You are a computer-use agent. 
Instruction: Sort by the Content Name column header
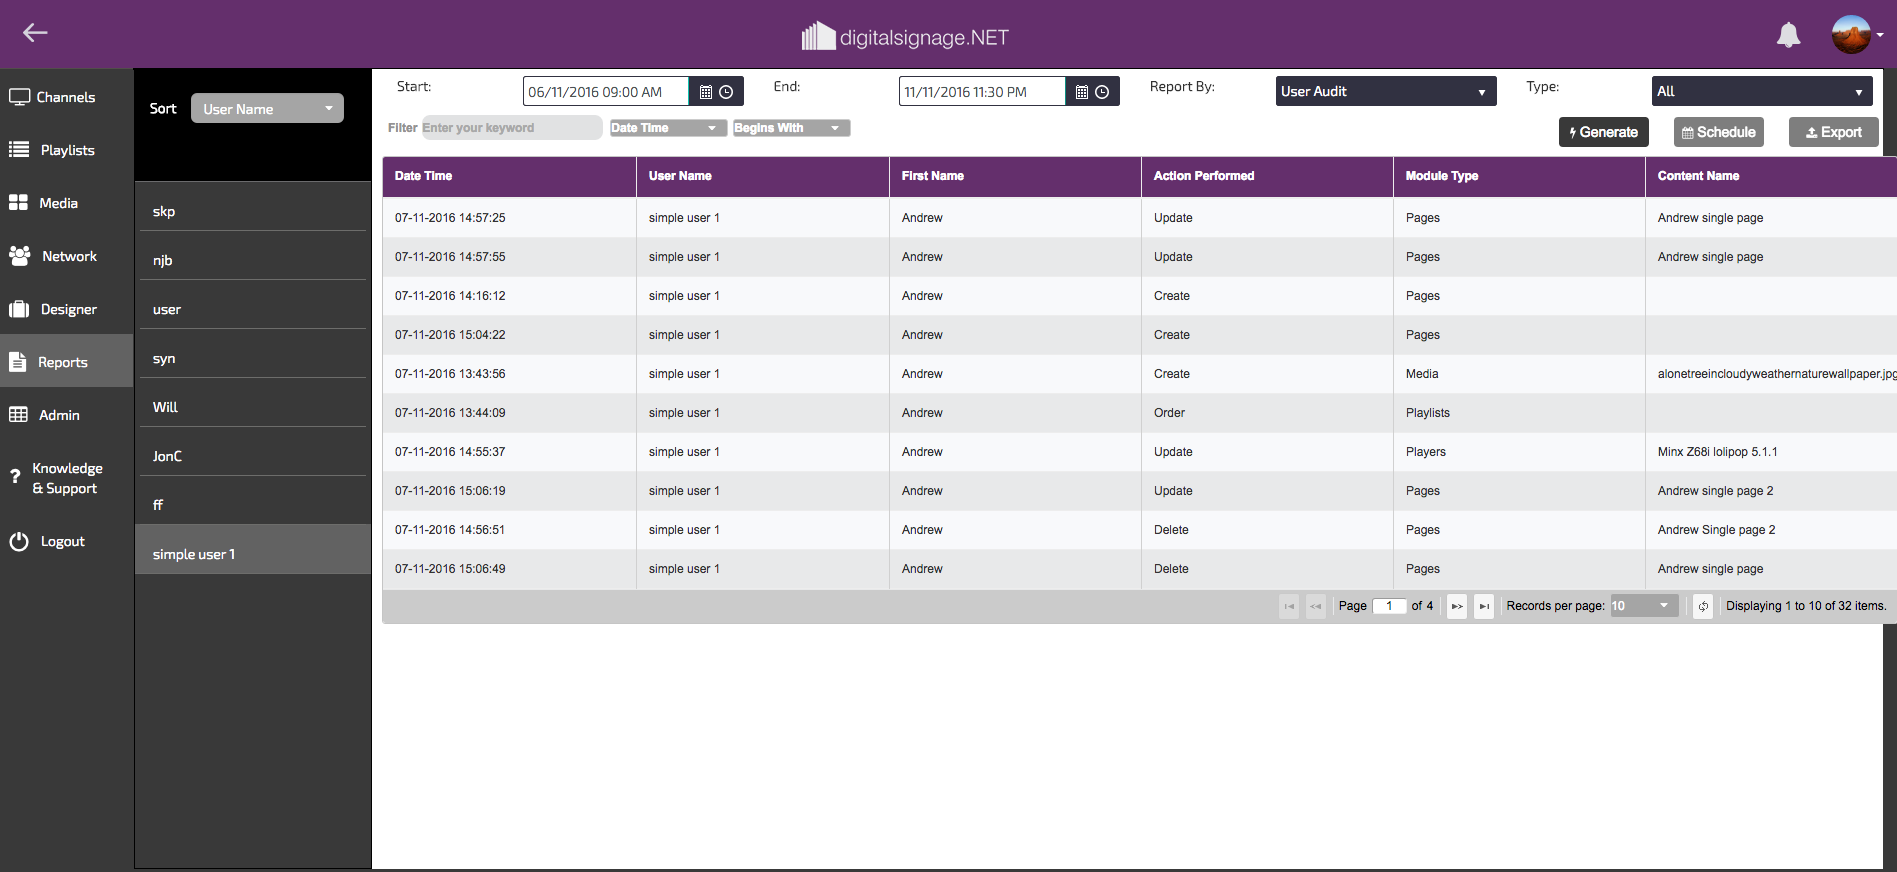1771,176
